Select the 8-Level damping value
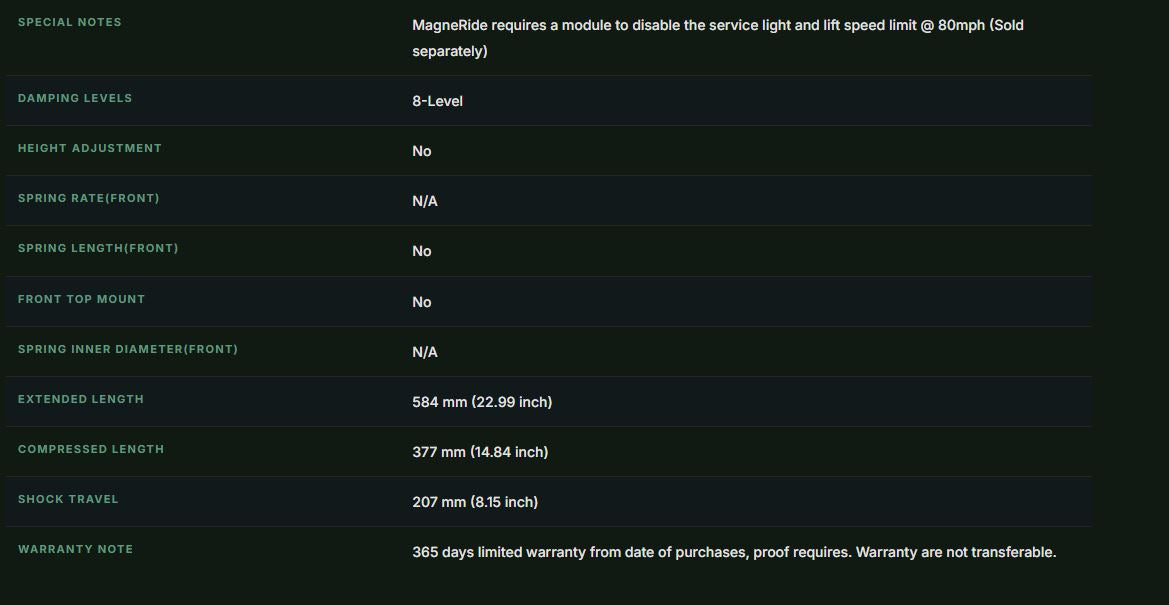The height and width of the screenshot is (605, 1169). point(438,101)
